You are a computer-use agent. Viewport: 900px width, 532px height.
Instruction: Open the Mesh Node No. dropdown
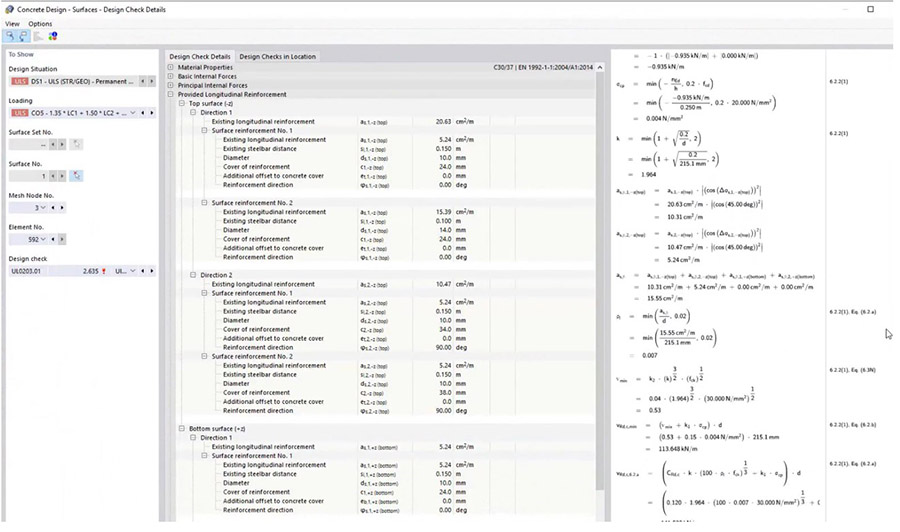(x=43, y=208)
